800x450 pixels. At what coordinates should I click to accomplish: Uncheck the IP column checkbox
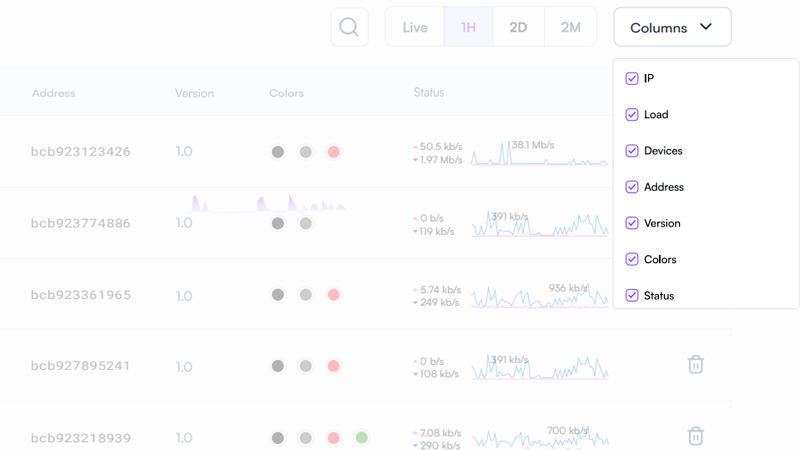coord(632,79)
